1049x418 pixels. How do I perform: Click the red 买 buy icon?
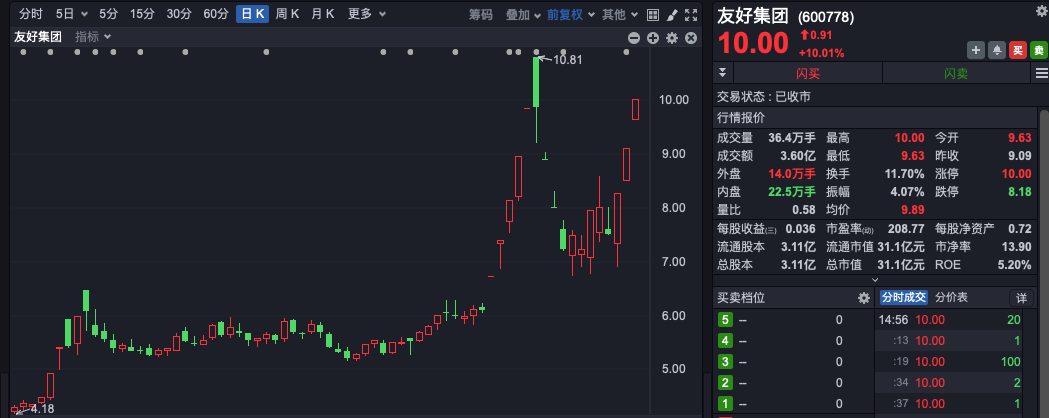pos(1018,50)
